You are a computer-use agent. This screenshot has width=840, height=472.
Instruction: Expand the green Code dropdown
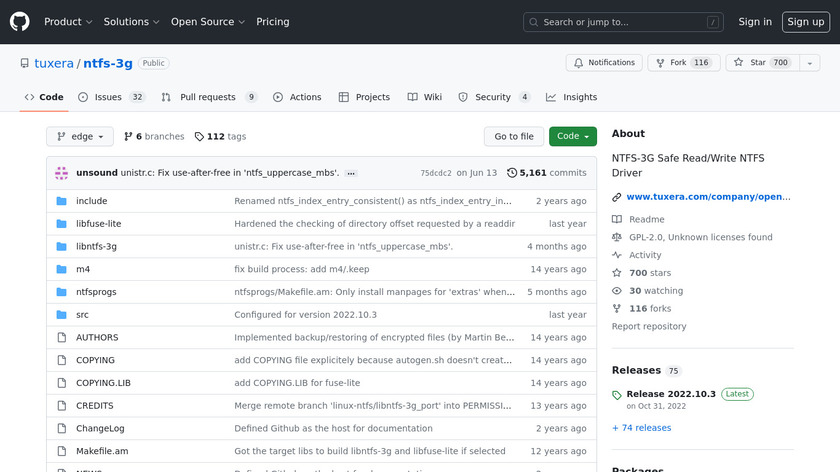(572, 137)
